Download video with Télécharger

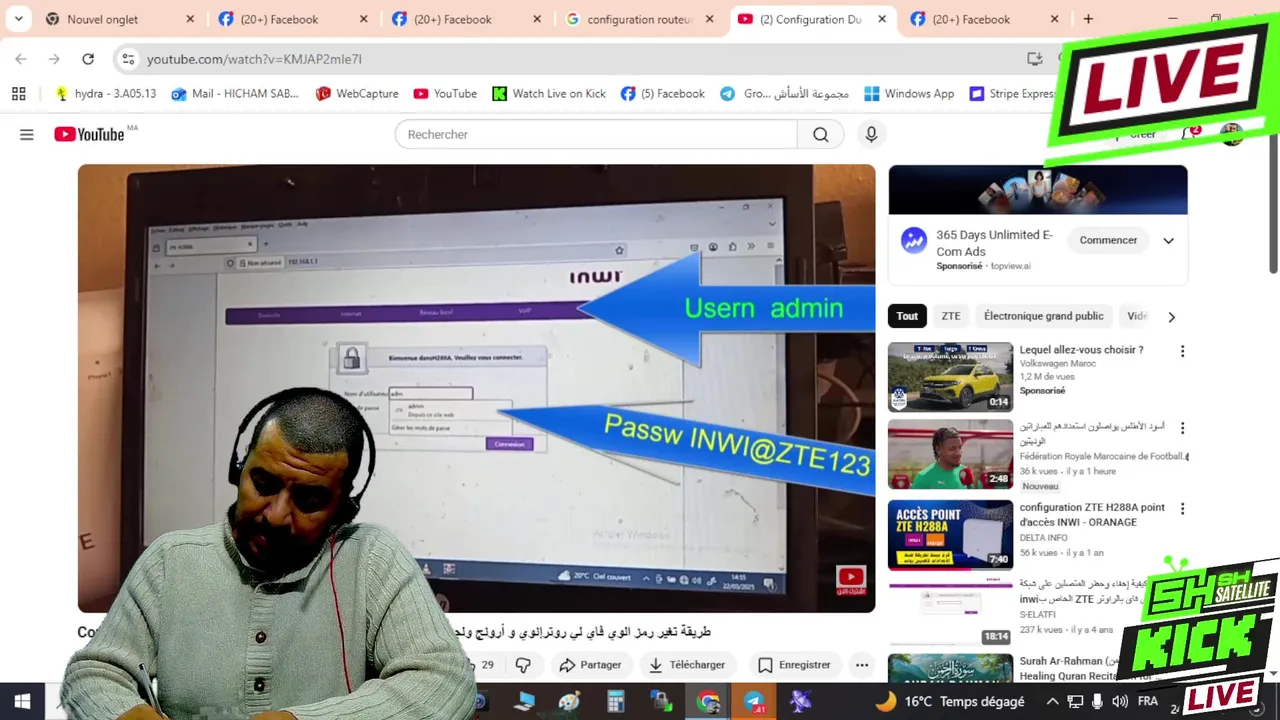tap(687, 665)
